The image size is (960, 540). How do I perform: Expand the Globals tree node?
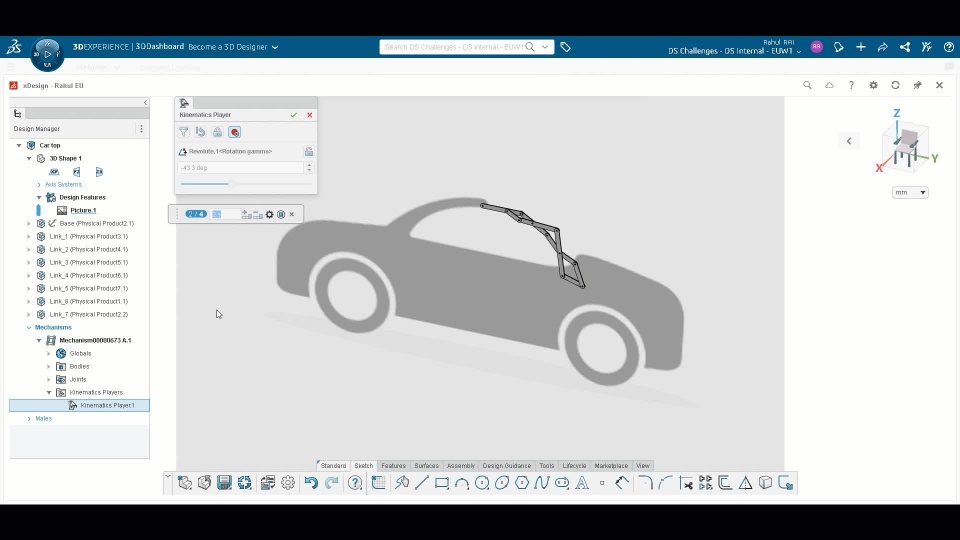pyautogui.click(x=49, y=353)
